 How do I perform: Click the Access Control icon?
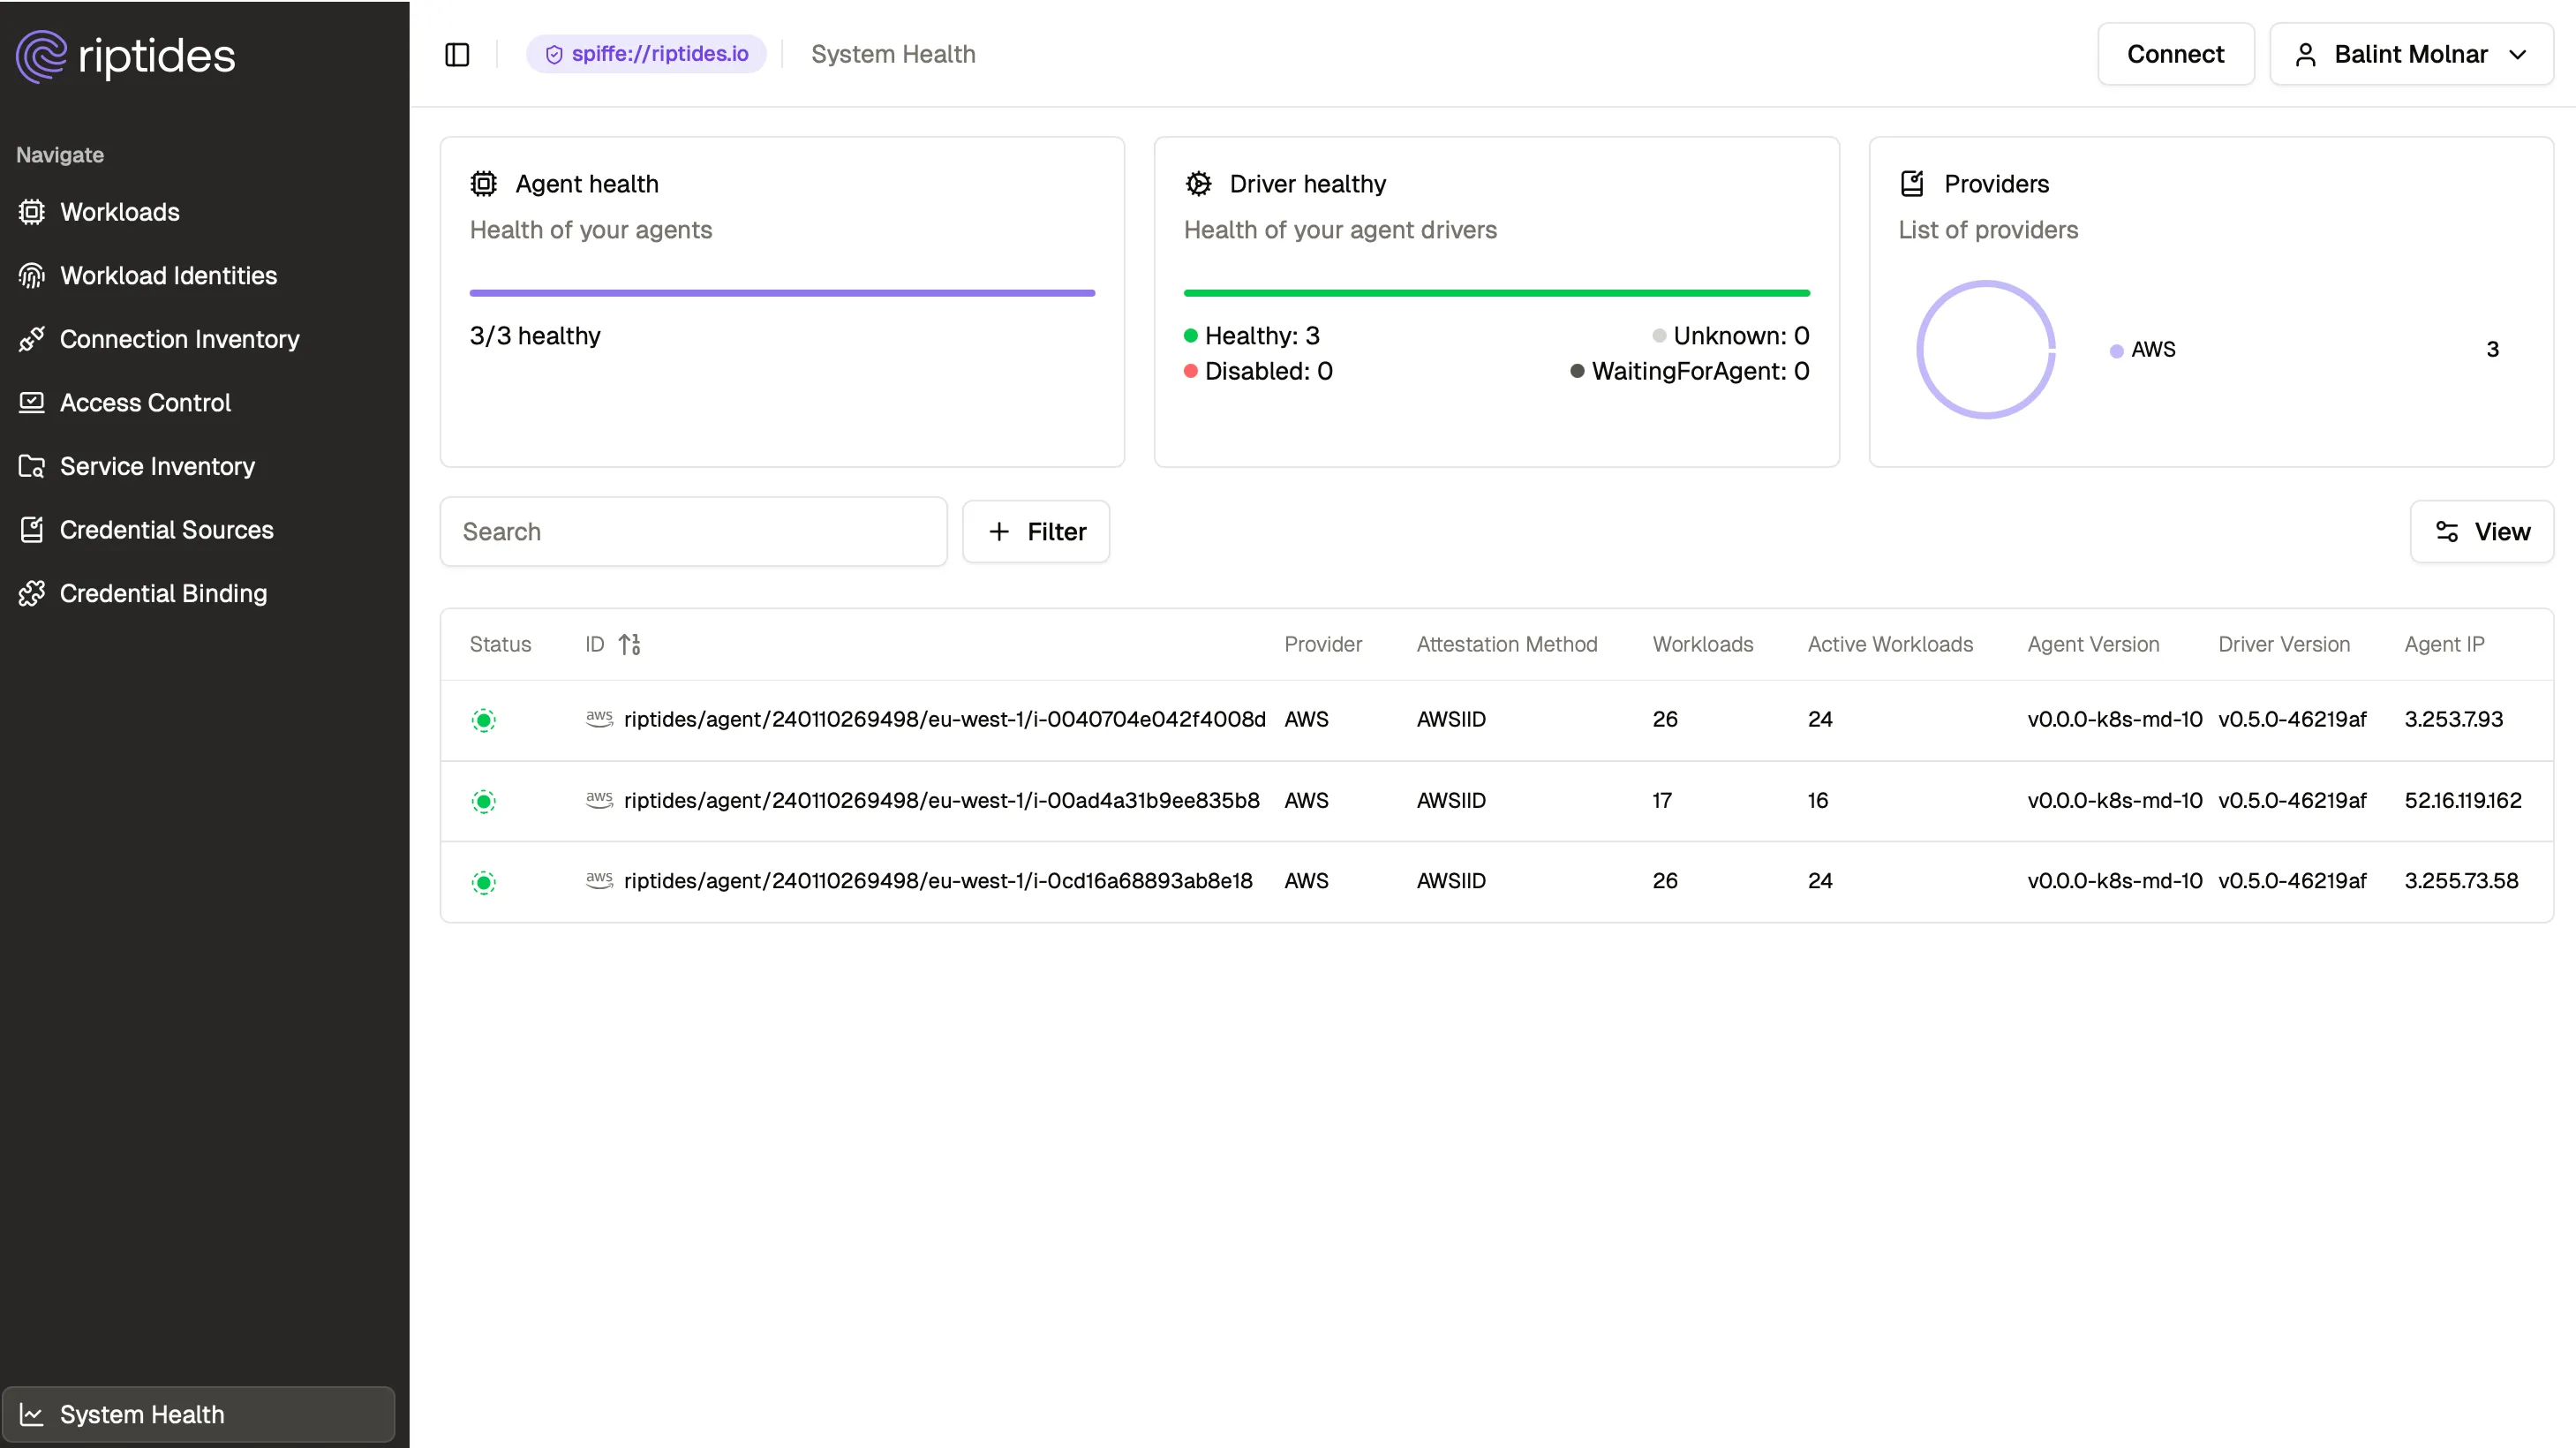point(31,403)
